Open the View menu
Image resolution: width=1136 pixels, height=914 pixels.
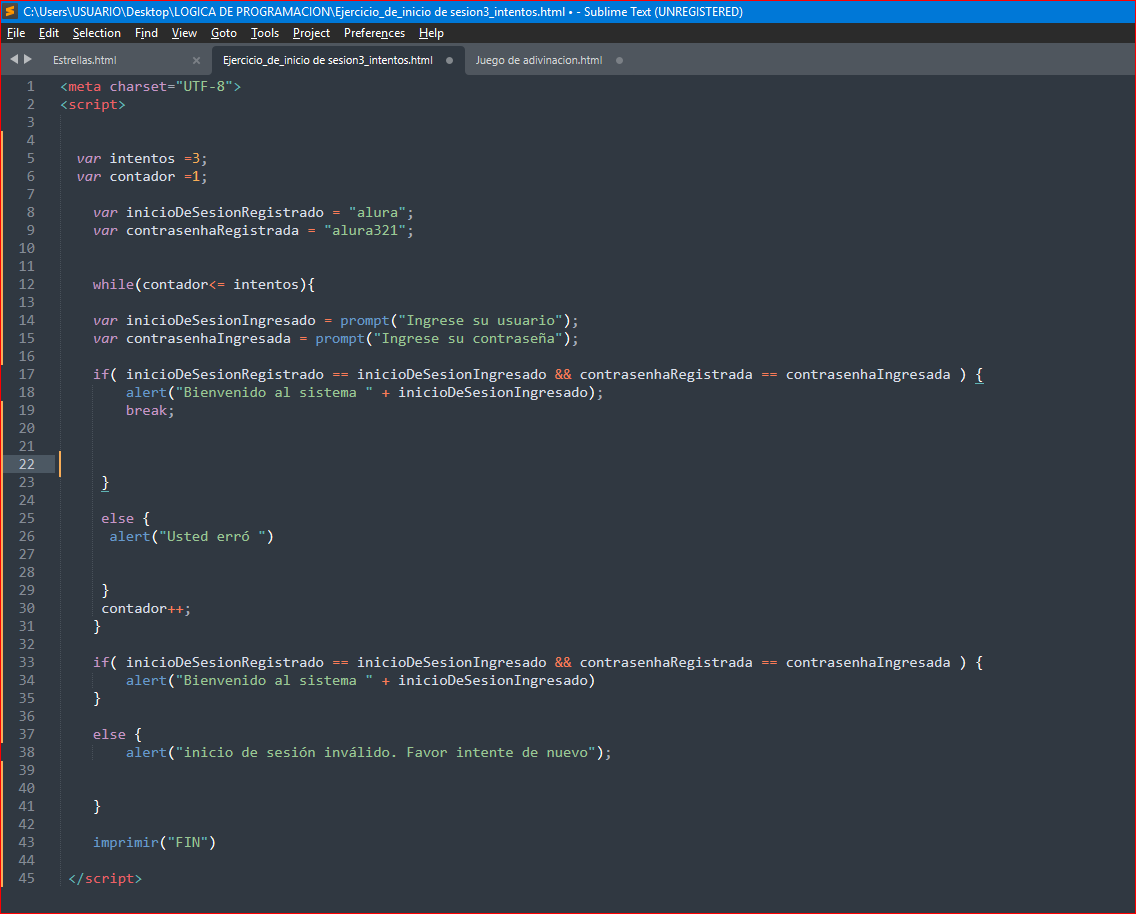pos(184,33)
